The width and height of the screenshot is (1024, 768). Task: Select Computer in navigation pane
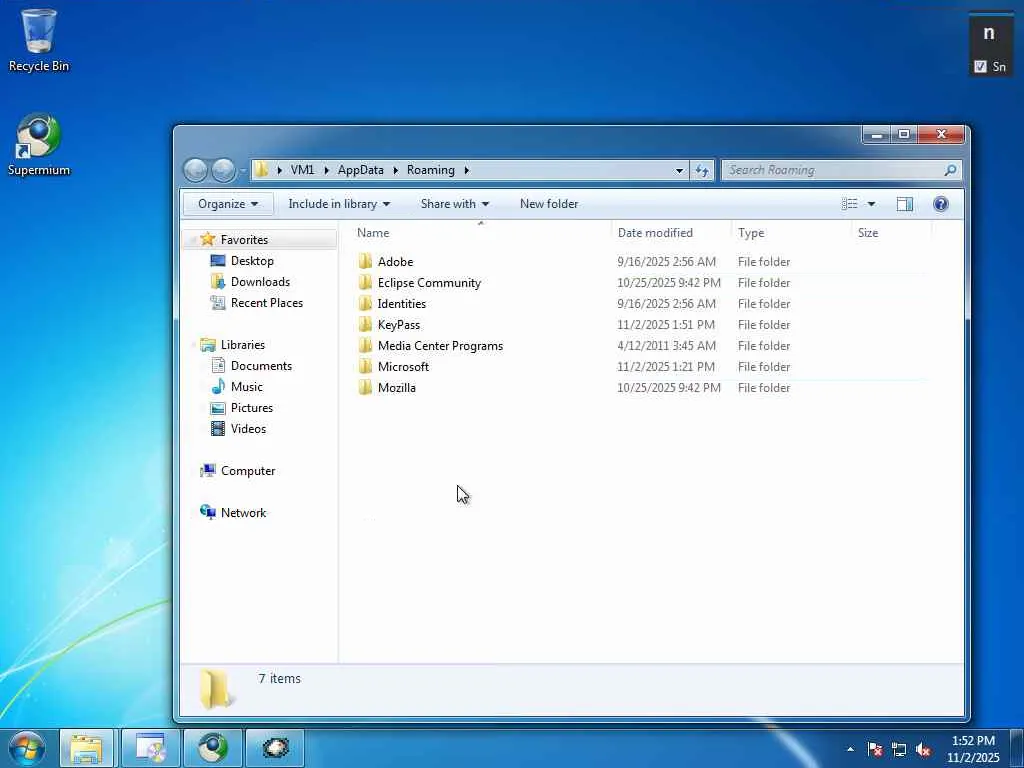pos(248,471)
